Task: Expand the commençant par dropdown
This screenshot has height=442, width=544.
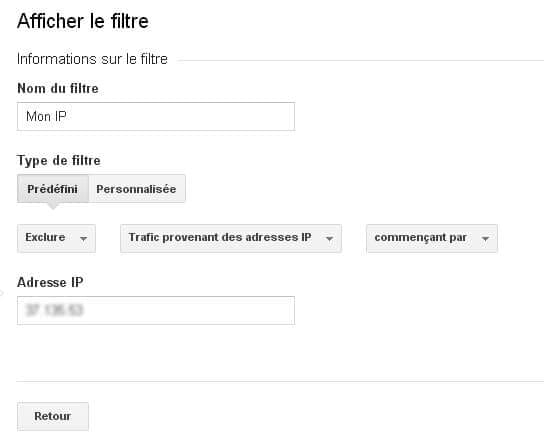Action: 432,238
